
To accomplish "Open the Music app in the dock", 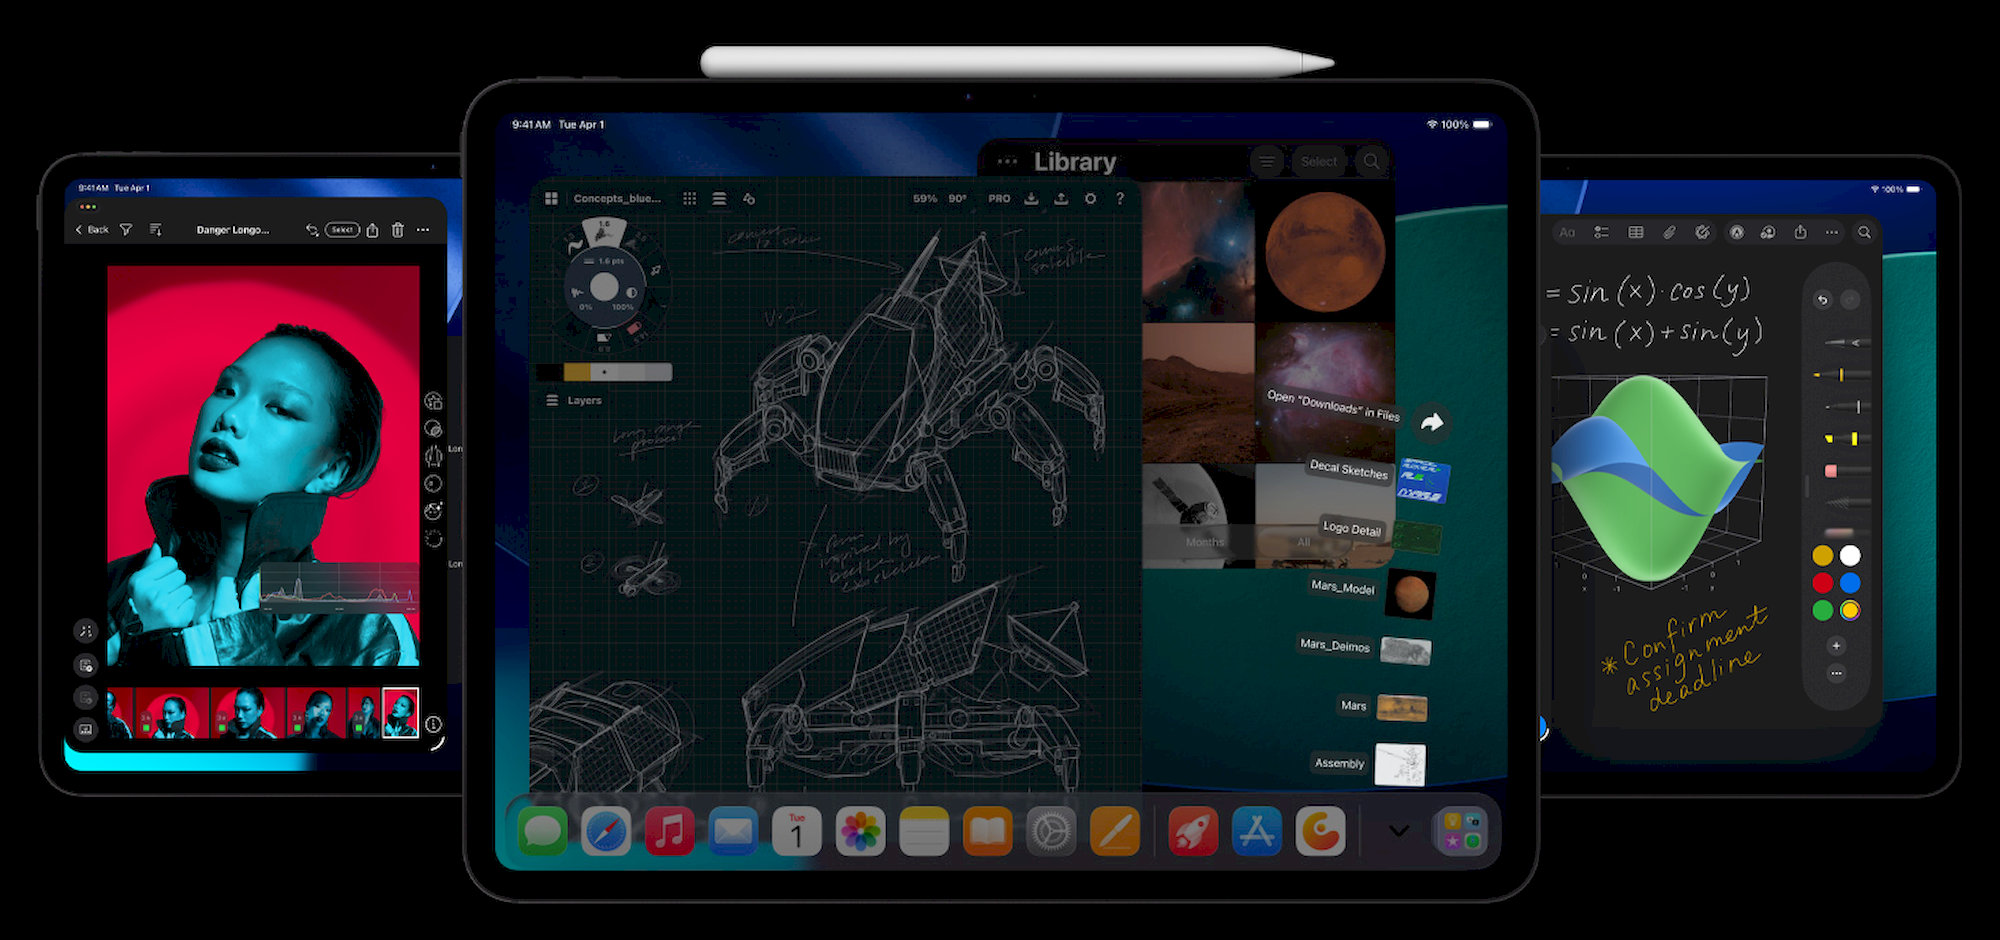I will click(x=669, y=832).
